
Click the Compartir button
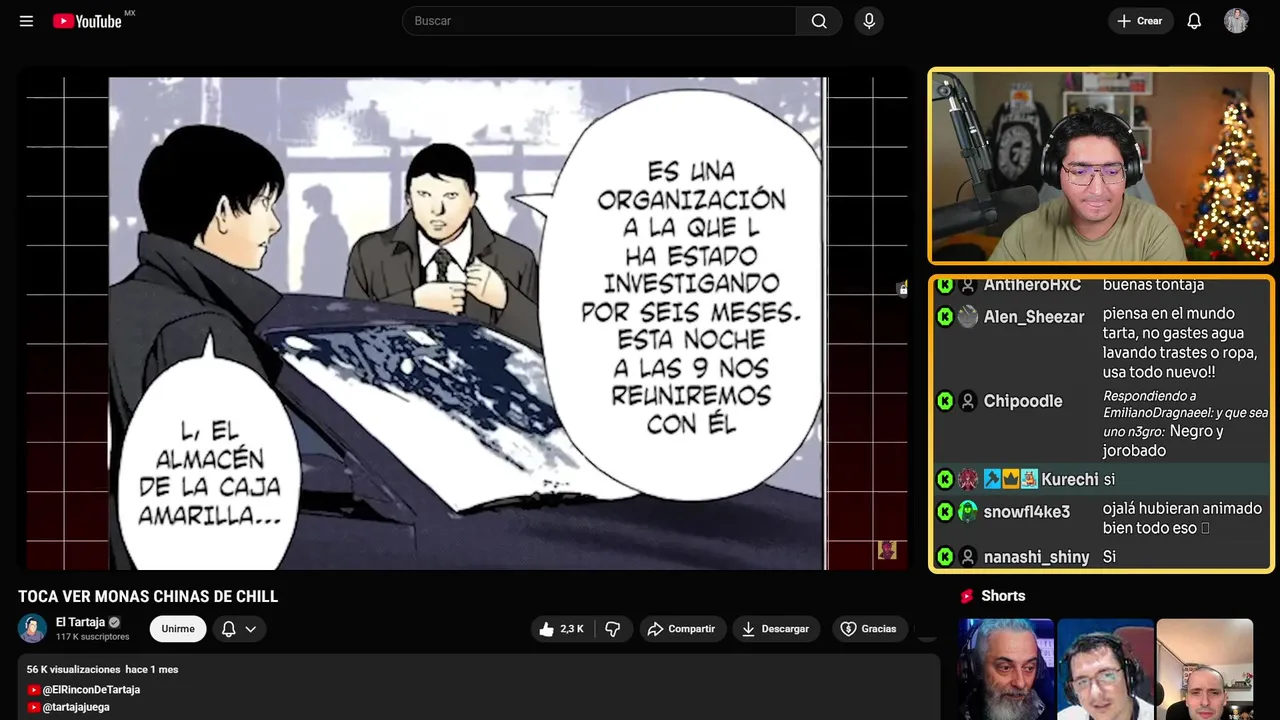pos(683,629)
